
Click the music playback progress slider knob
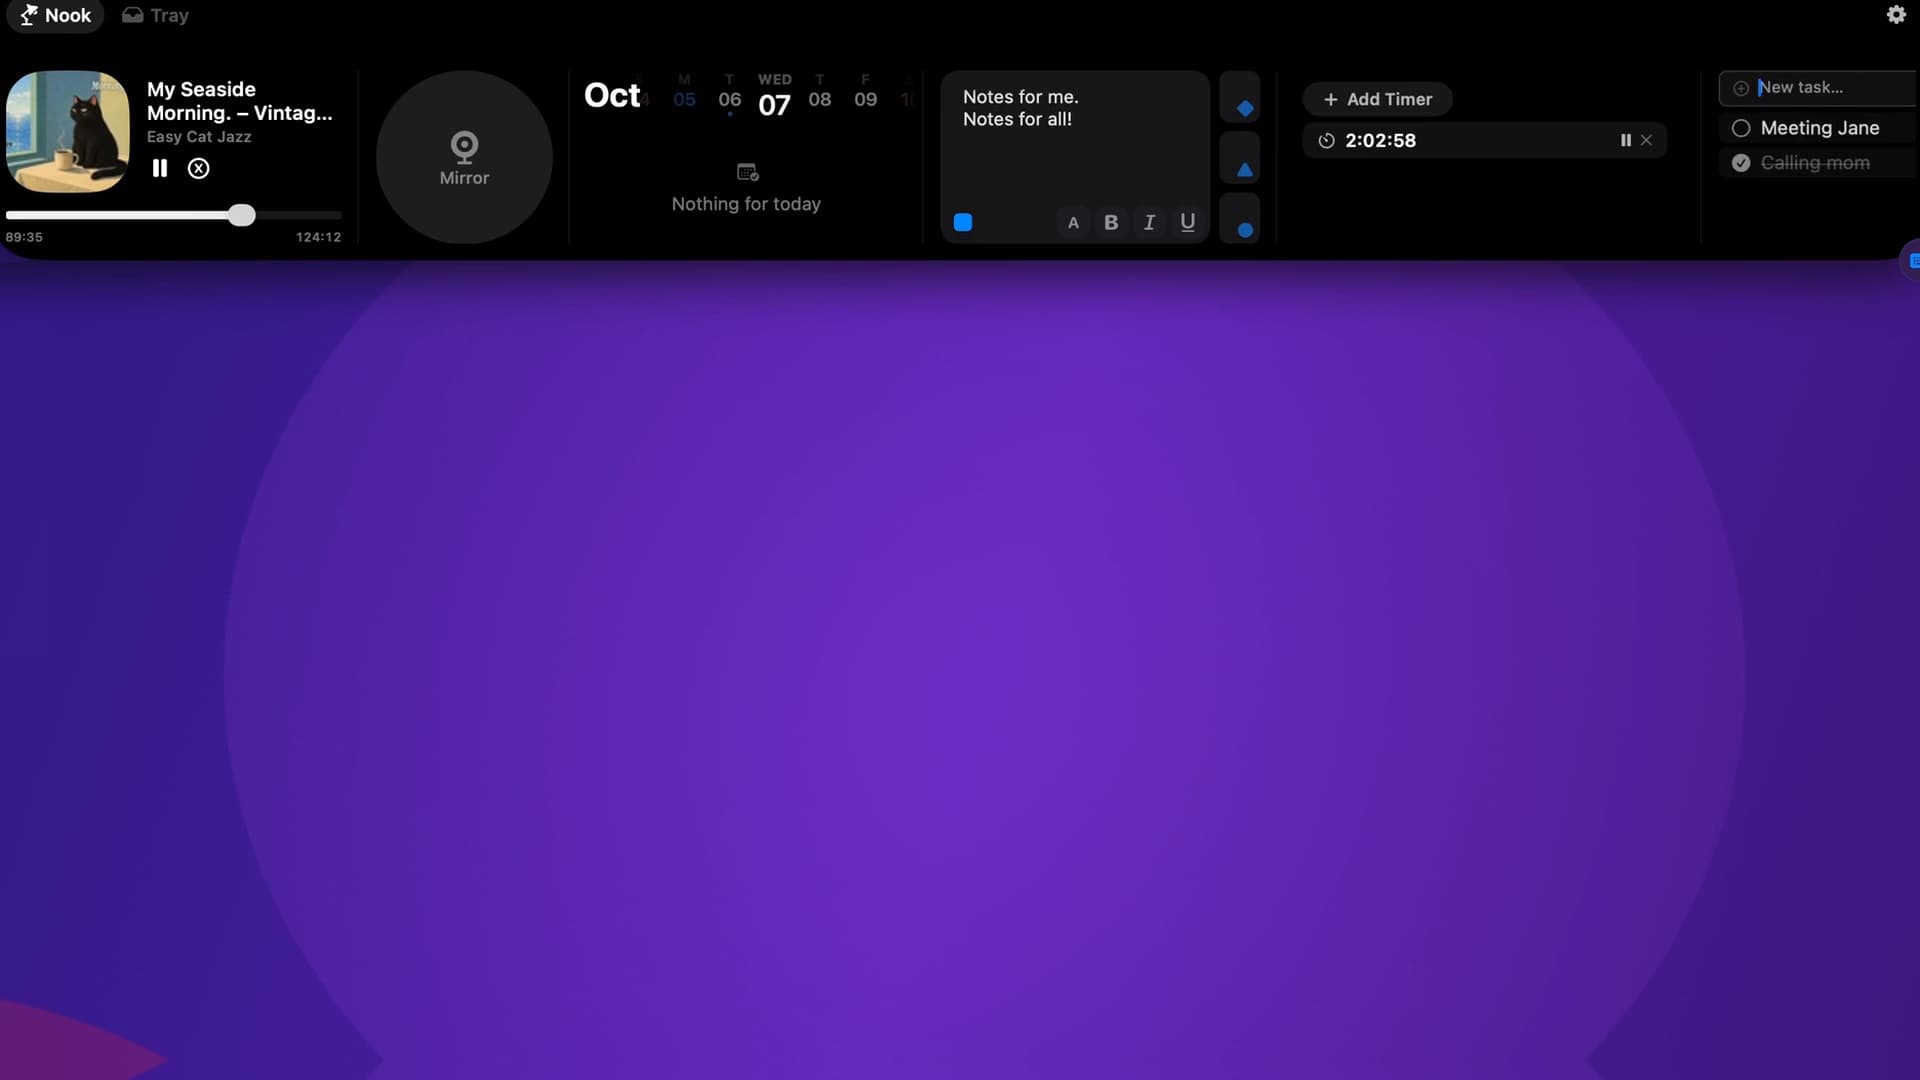(x=241, y=215)
